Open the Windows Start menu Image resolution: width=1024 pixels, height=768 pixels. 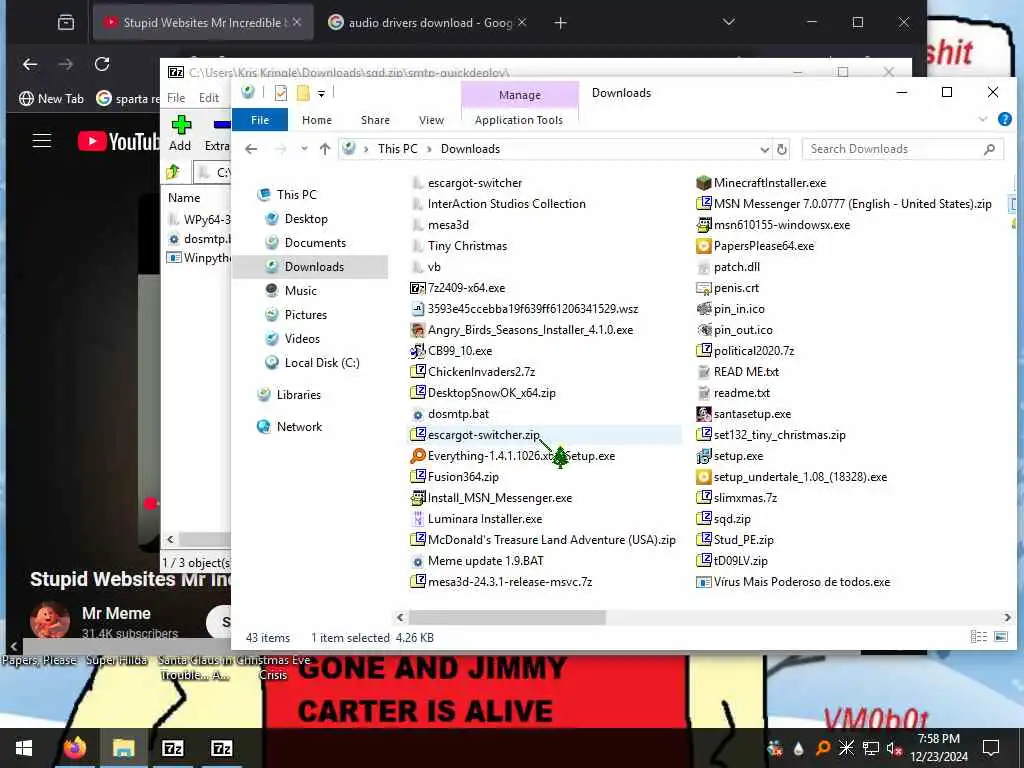[24, 748]
